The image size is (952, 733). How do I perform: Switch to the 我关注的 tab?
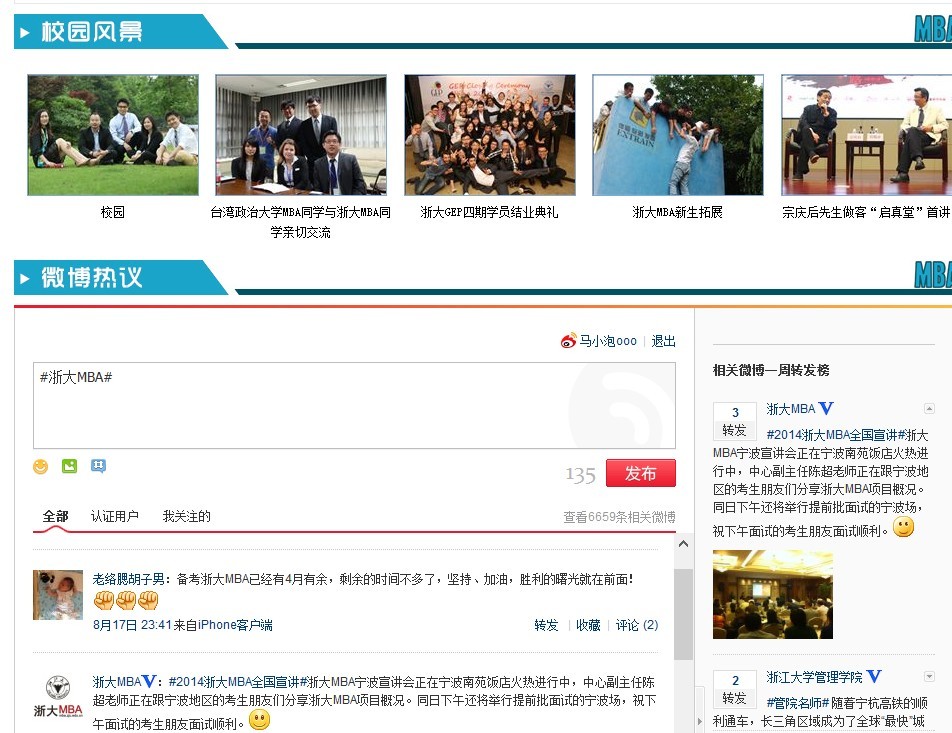[186, 516]
